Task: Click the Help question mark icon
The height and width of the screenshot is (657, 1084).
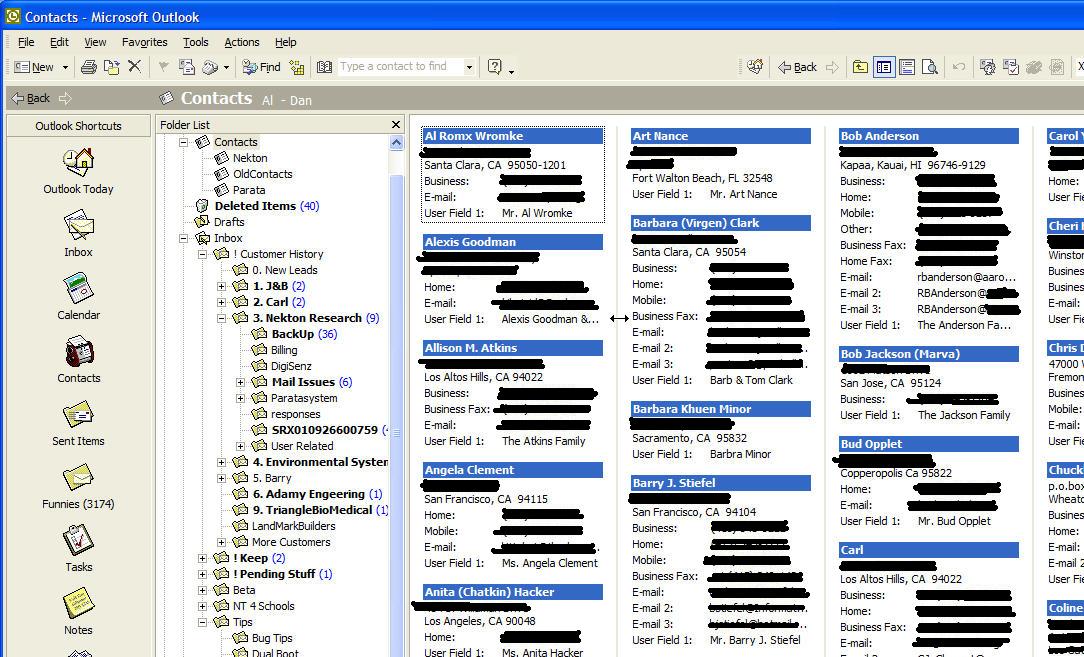Action: pyautogui.click(x=494, y=66)
